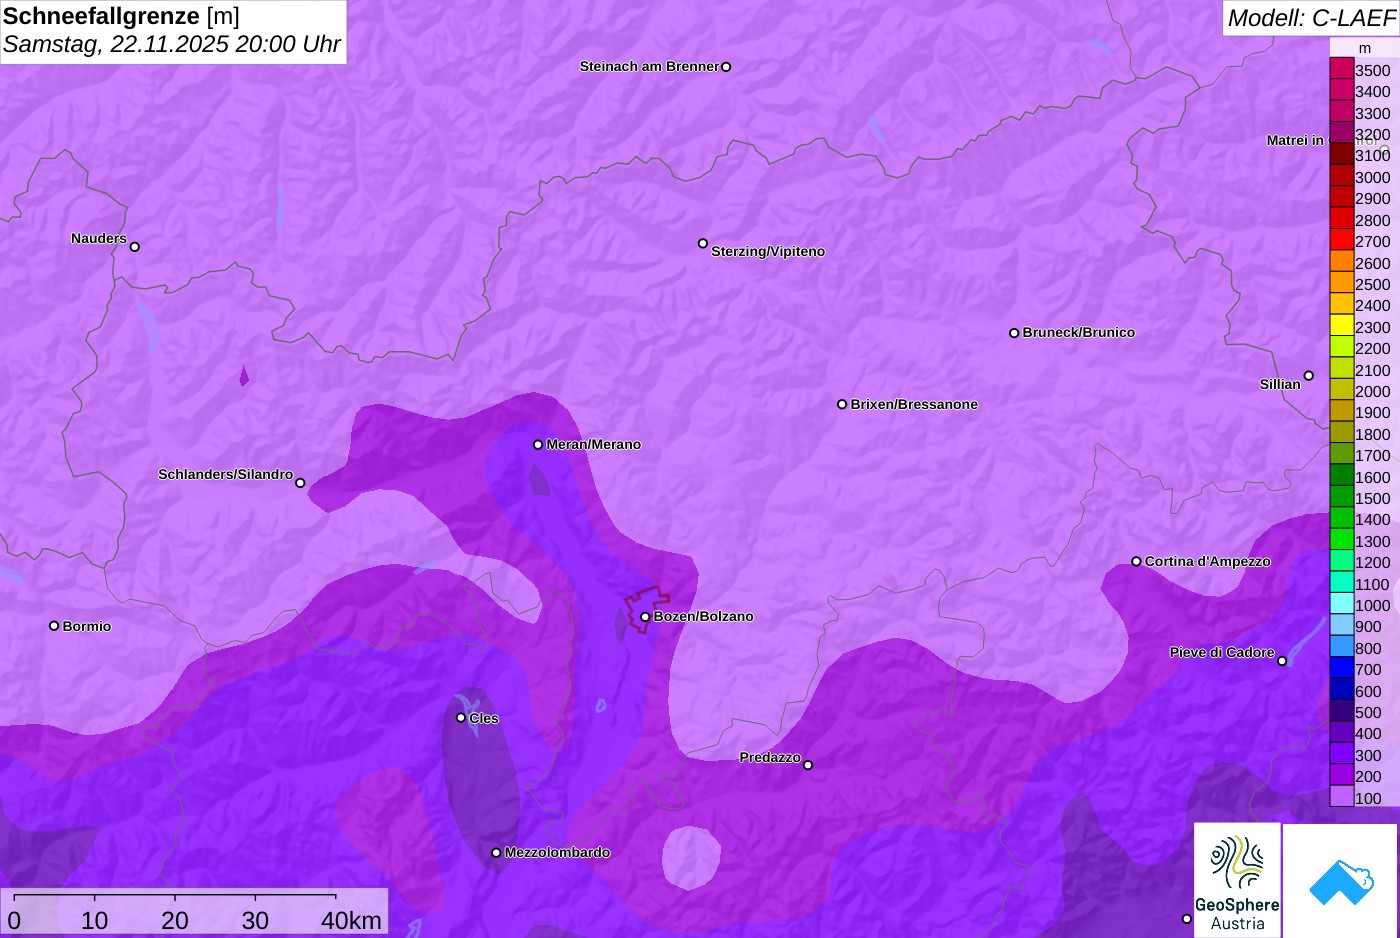Pick the 3500 m legend color swatch
The image size is (1400, 938).
(x=1341, y=69)
